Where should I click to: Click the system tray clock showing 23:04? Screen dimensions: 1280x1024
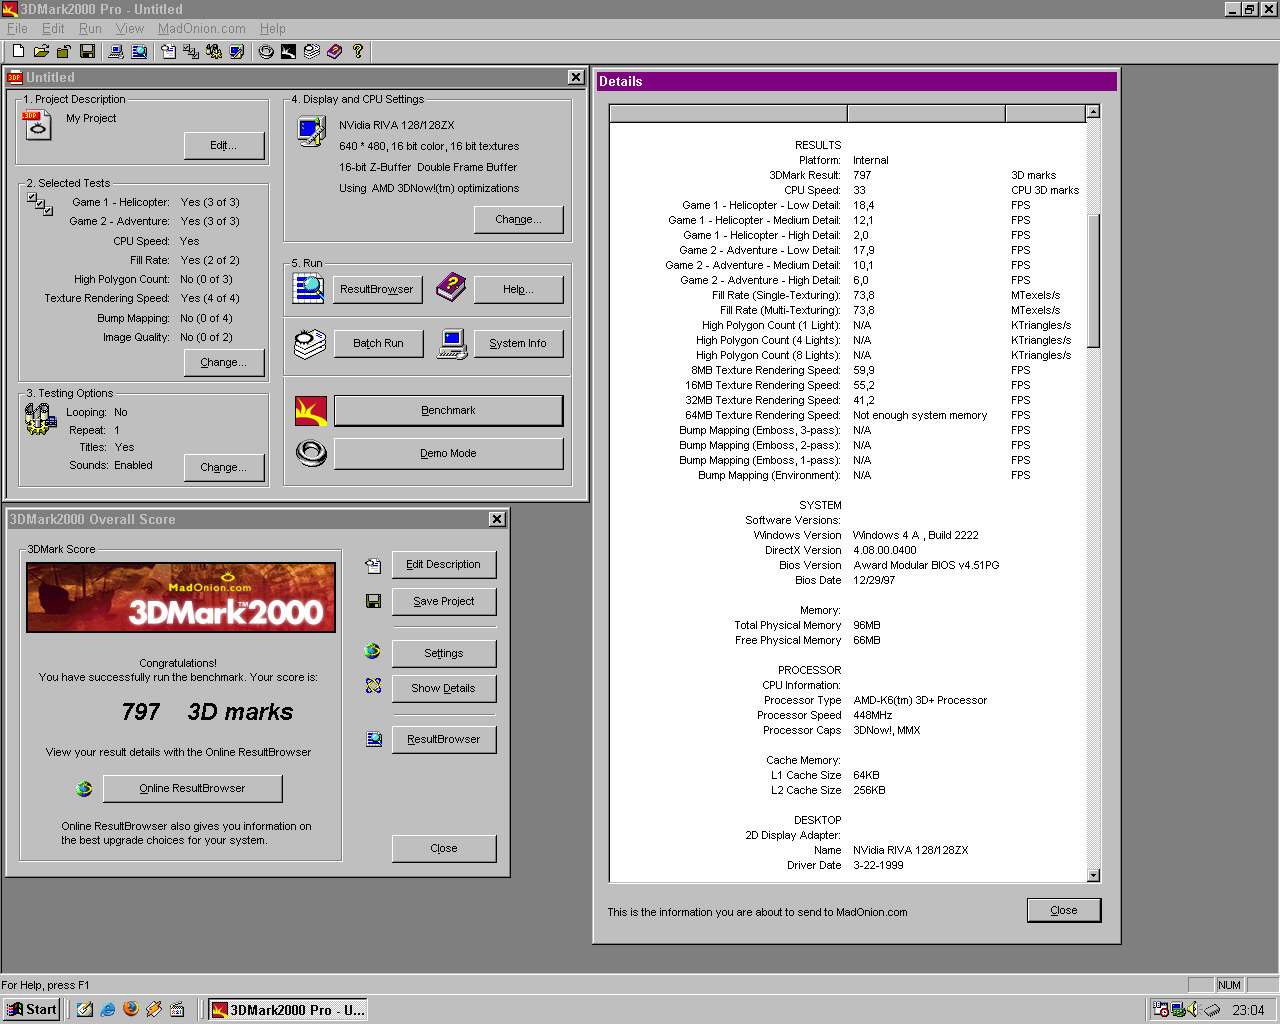[1248, 1010]
